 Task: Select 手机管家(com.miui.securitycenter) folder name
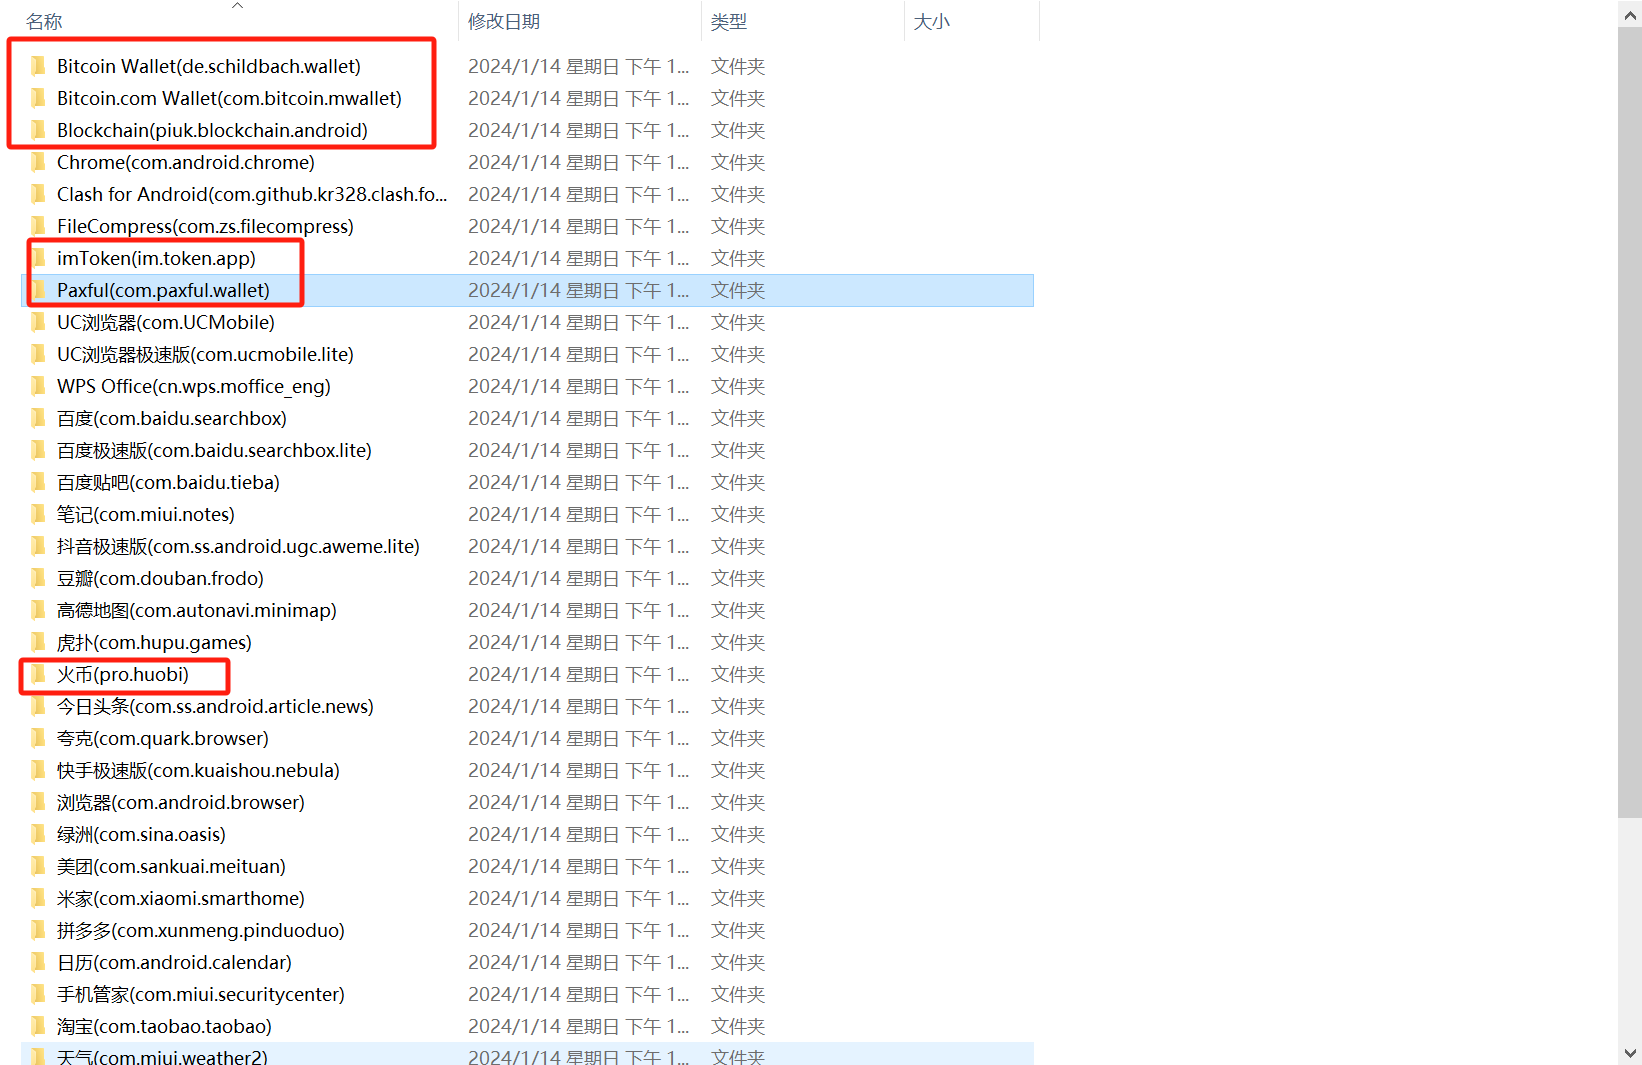201,994
